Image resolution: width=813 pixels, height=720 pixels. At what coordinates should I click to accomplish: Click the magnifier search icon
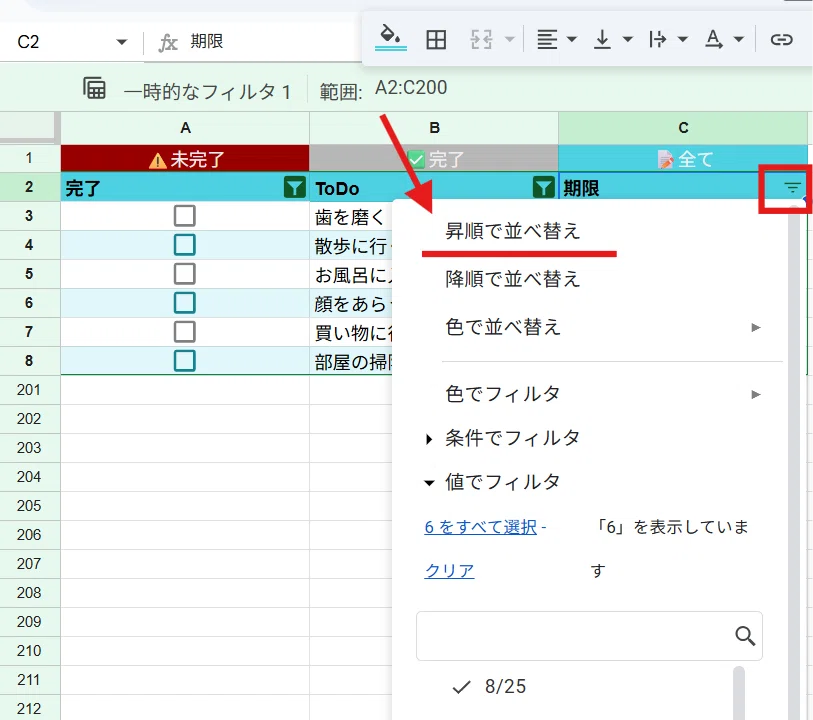745,636
